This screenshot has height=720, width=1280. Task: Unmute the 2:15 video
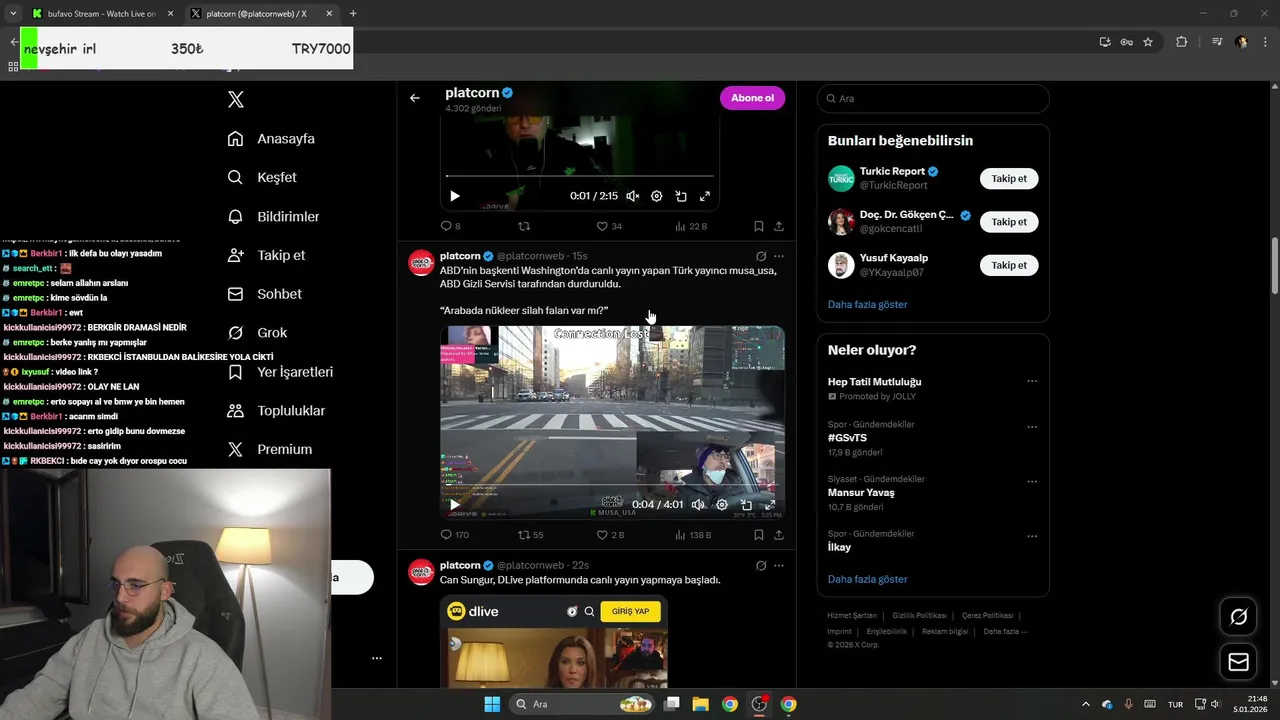[x=633, y=196]
